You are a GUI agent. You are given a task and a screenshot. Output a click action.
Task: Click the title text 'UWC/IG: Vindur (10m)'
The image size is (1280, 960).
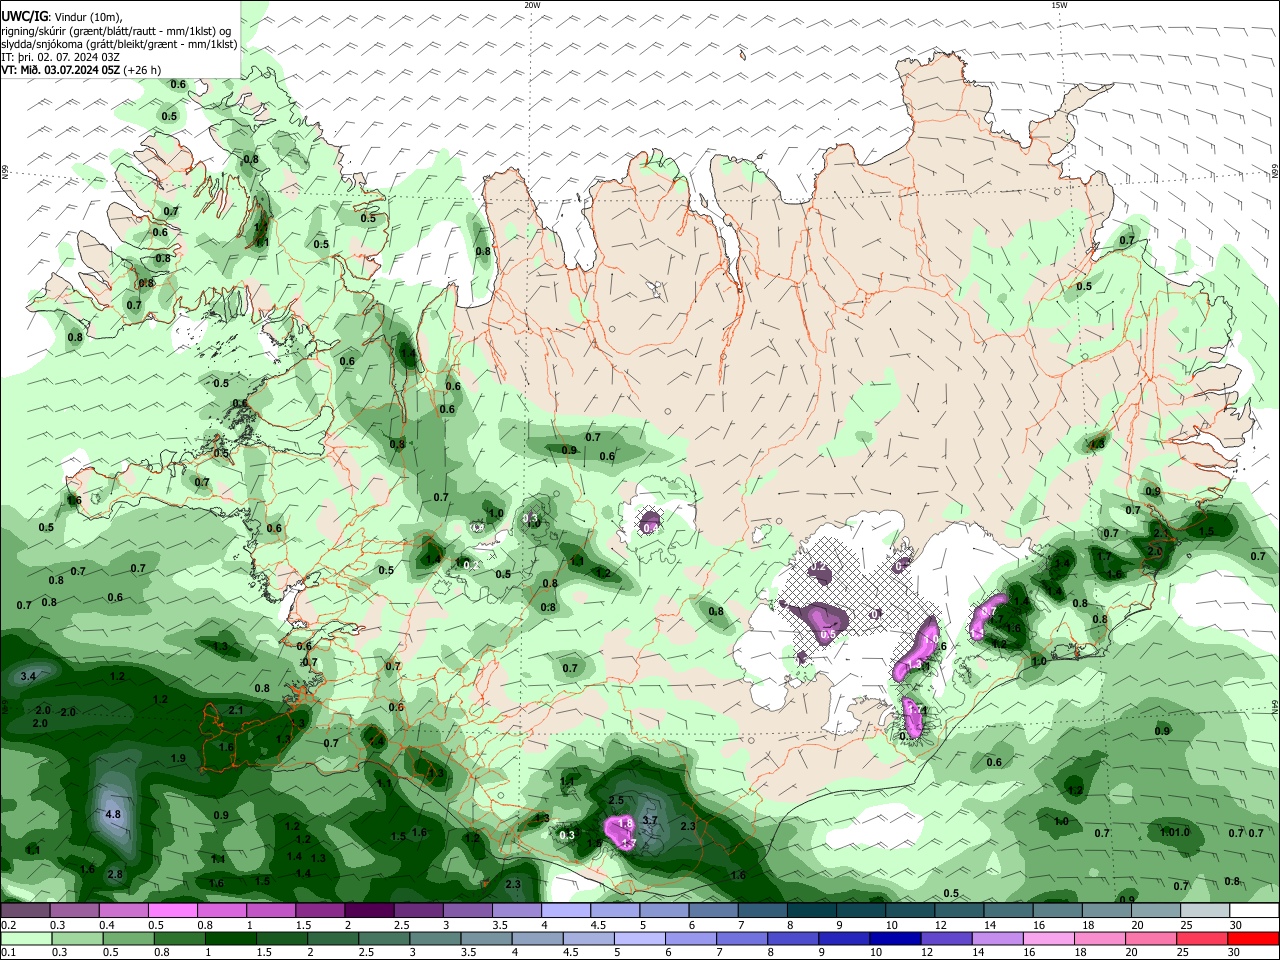[62, 17]
